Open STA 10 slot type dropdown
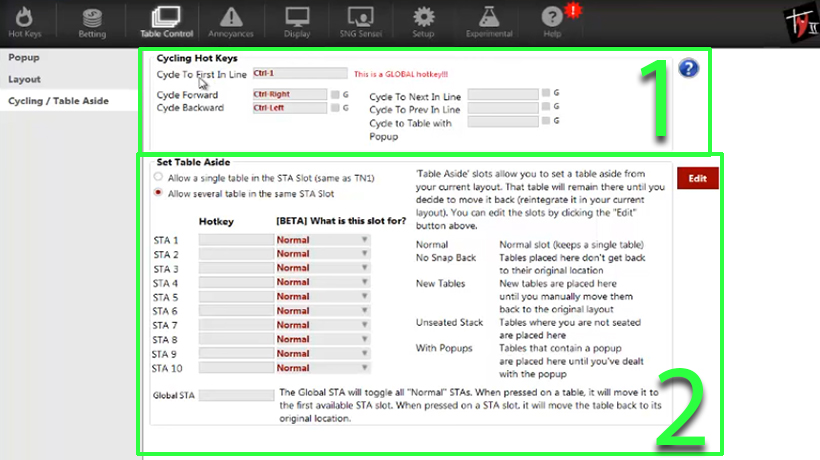The width and height of the screenshot is (820, 460). click(323, 368)
